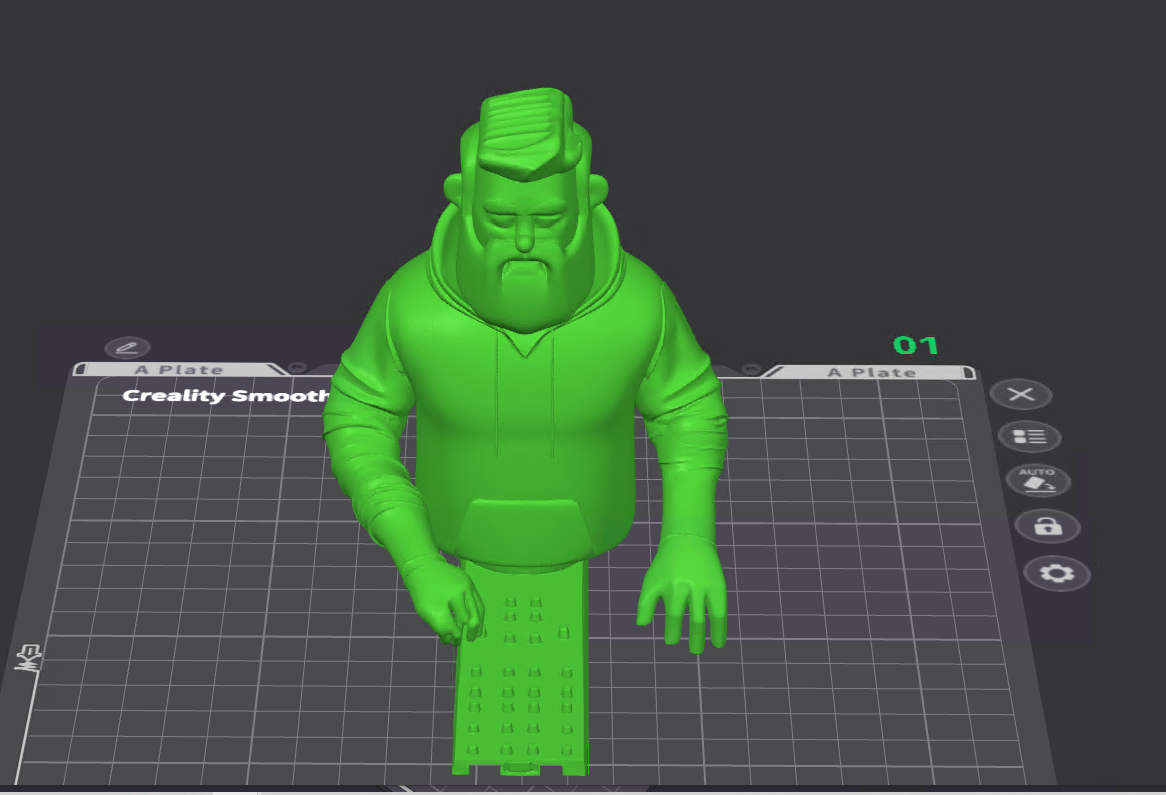The width and height of the screenshot is (1166, 795).
Task: Click the Creality Smooth plate type label
Action: click(225, 396)
